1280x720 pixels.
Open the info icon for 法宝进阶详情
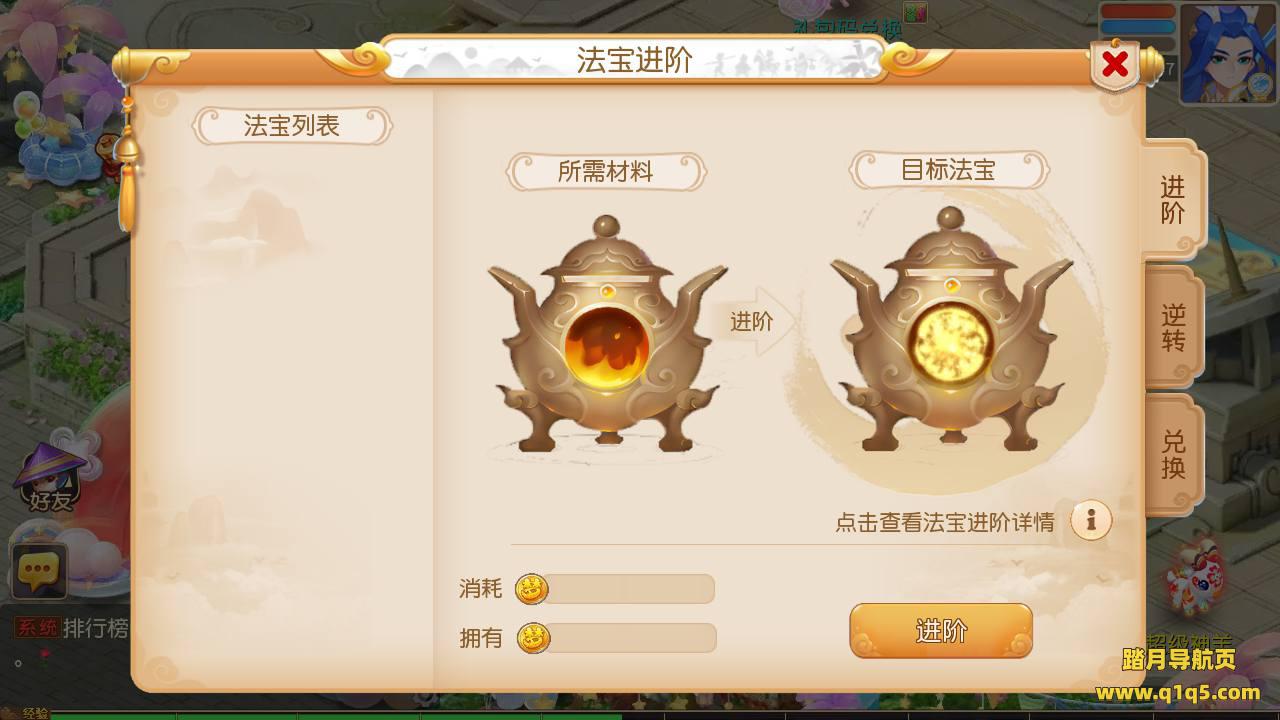click(x=1091, y=520)
